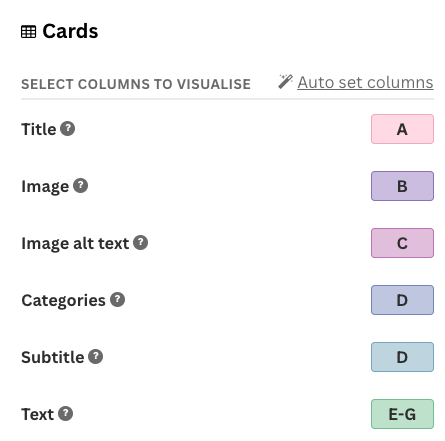The height and width of the screenshot is (441, 445).
Task: Open the Title help question icon
Action: point(68,128)
